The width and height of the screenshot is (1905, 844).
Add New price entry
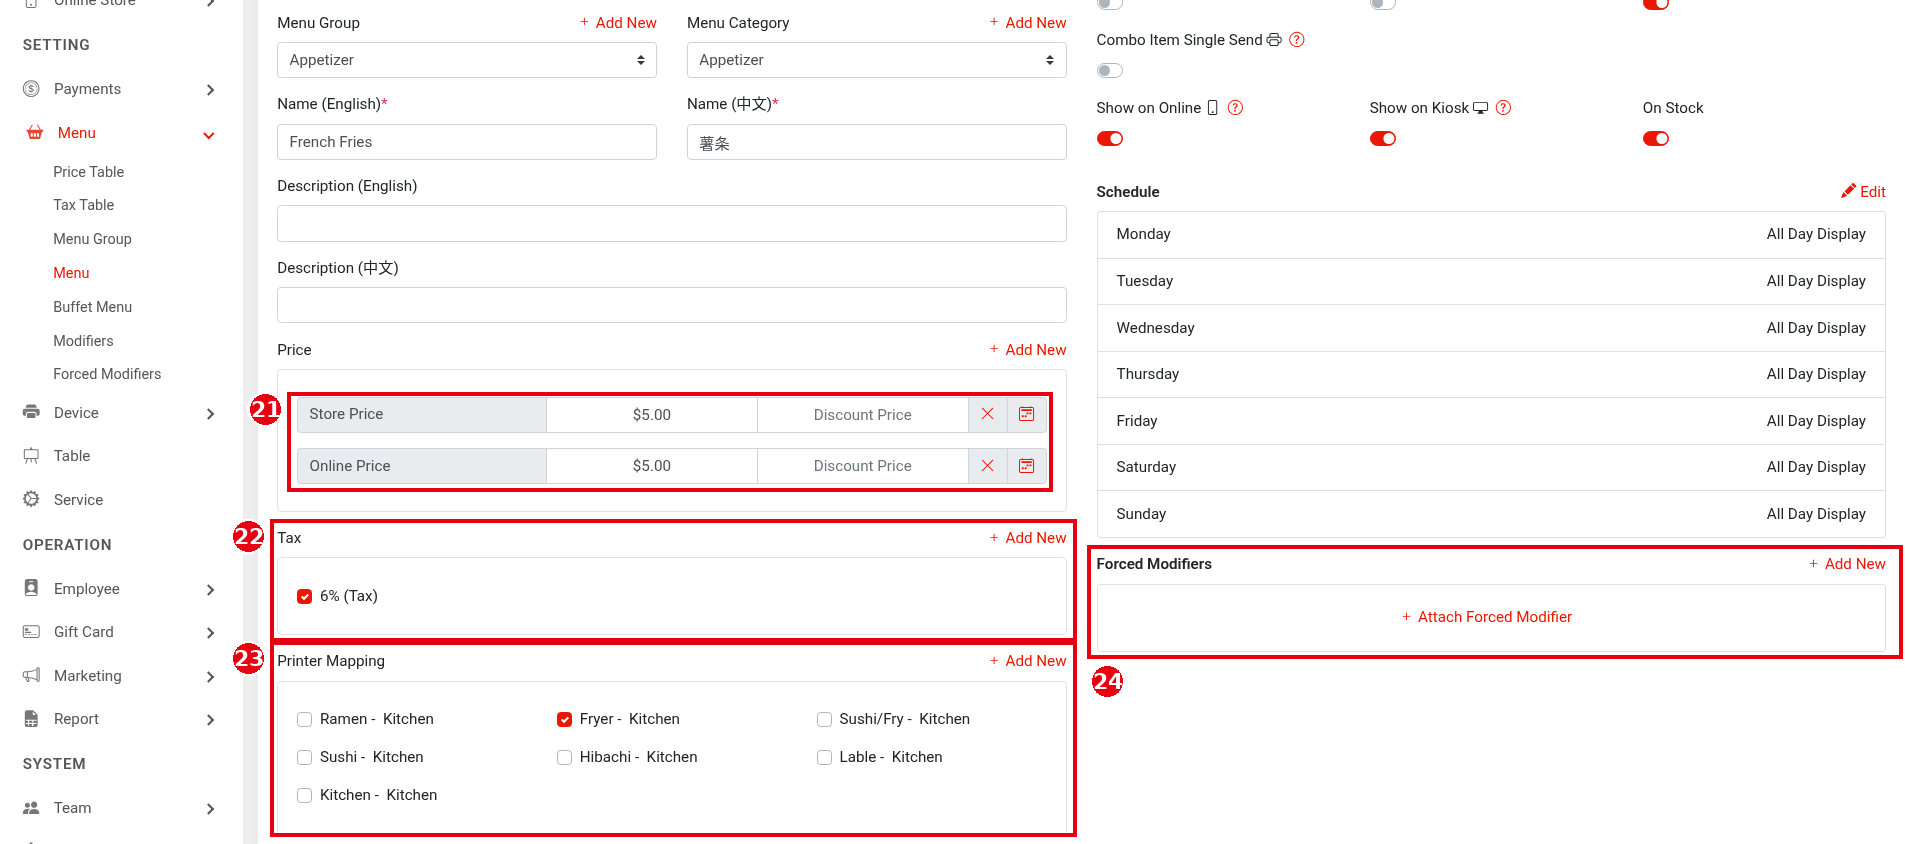click(x=1028, y=349)
